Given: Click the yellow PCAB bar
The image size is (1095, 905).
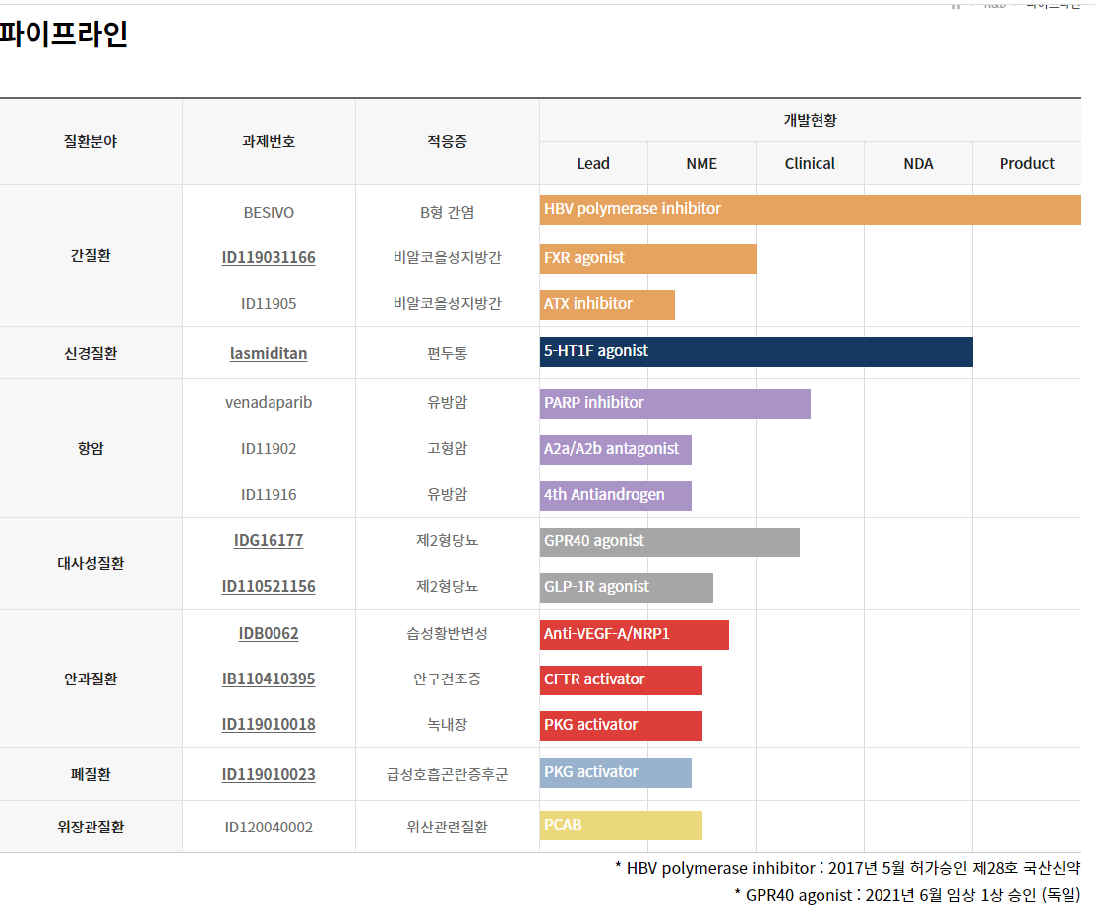Looking at the screenshot, I should [x=621, y=825].
